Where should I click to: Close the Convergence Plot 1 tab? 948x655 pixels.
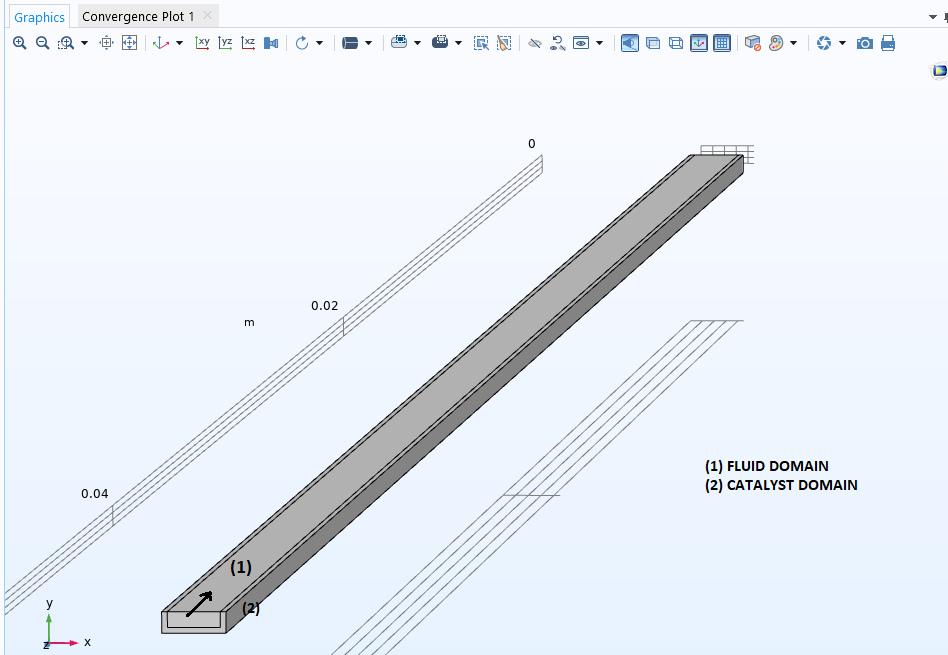point(207,16)
